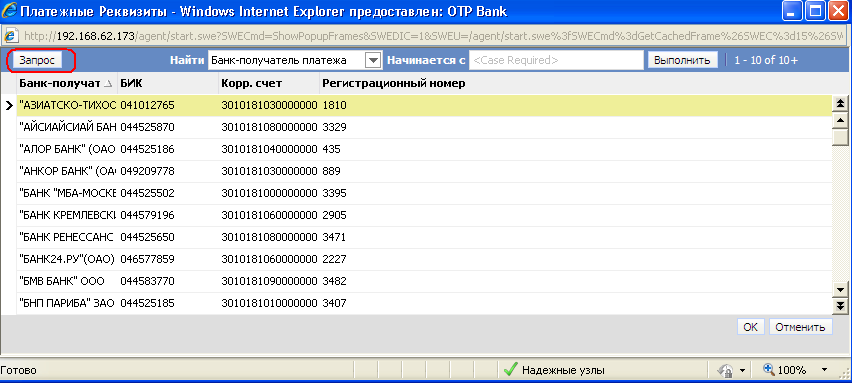The image size is (852, 383).
Task: Click BIK cell 044525650
Action: pos(147,237)
